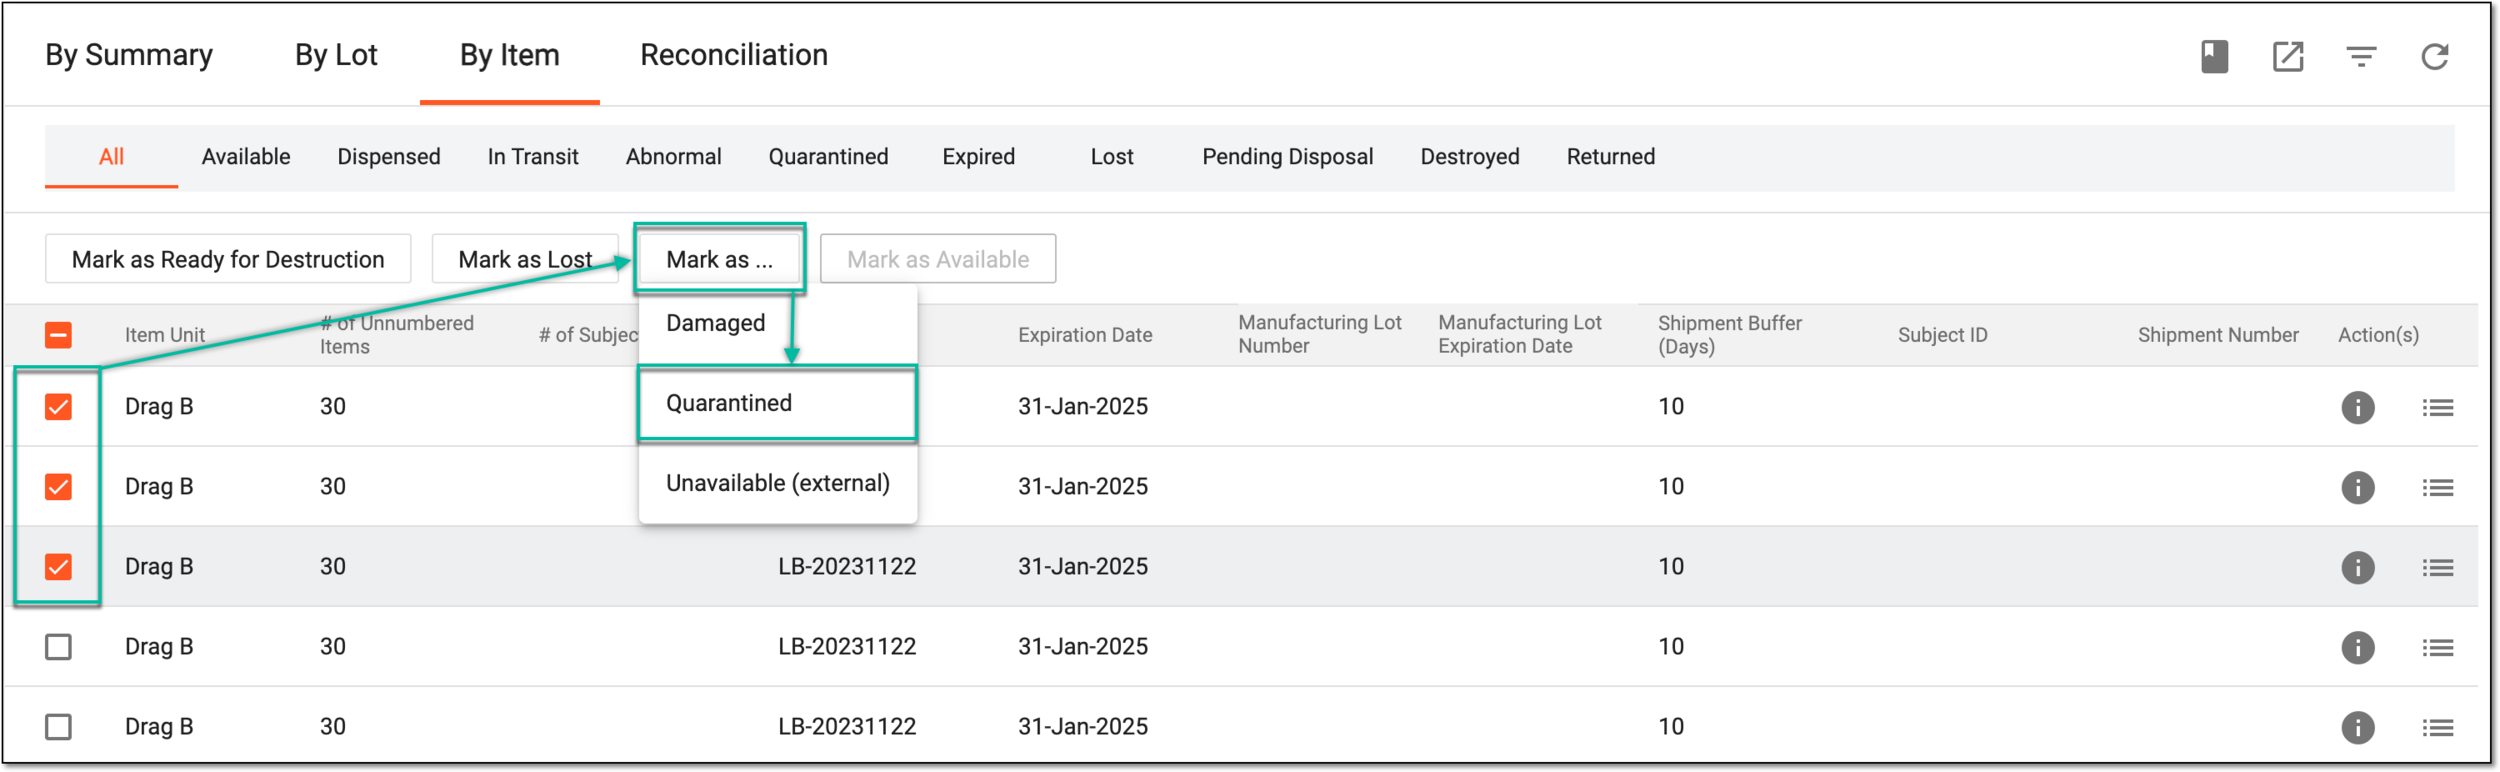Uncheck the second Drag B row checkbox
This screenshot has height=772, width=2500.
click(58, 487)
